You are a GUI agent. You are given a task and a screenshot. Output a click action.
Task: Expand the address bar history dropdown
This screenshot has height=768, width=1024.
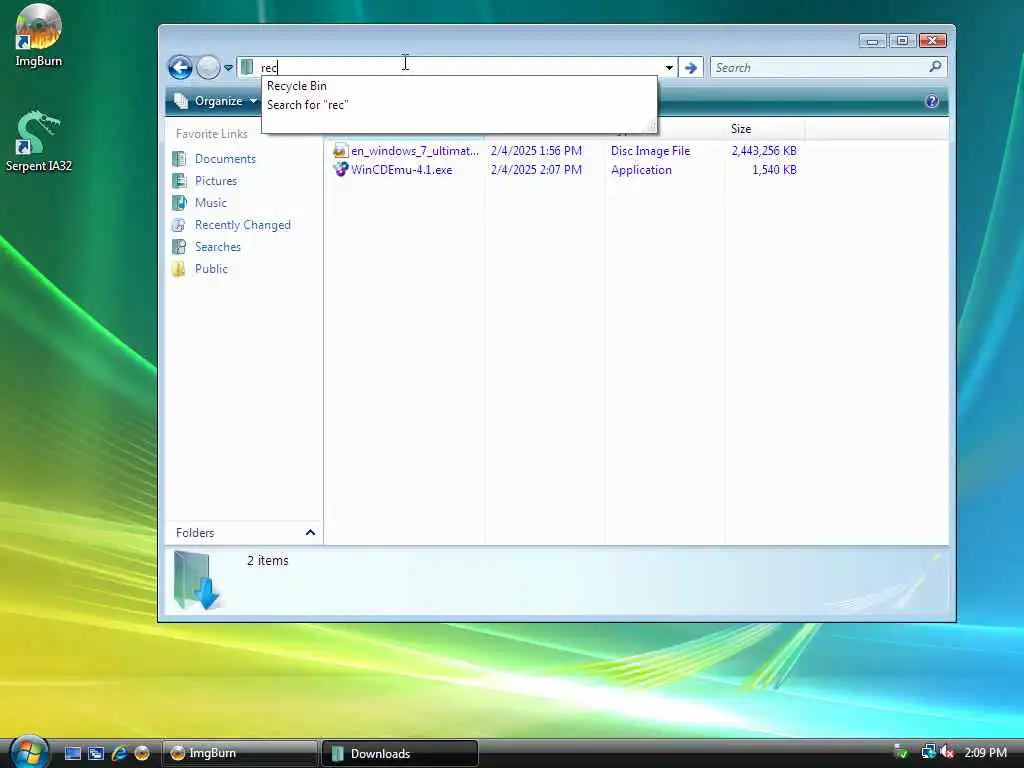point(669,67)
